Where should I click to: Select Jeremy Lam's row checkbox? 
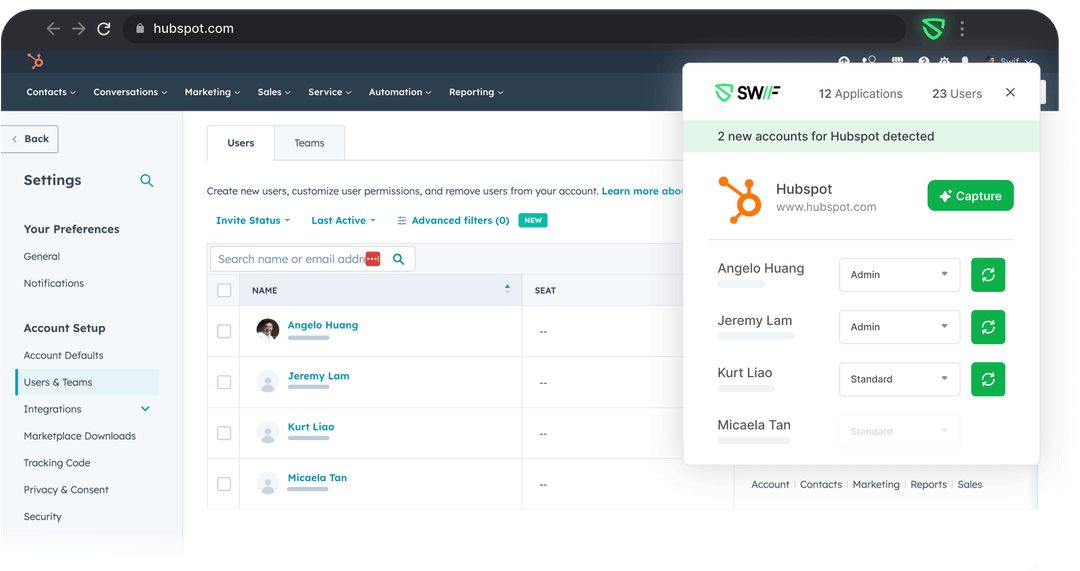point(224,382)
